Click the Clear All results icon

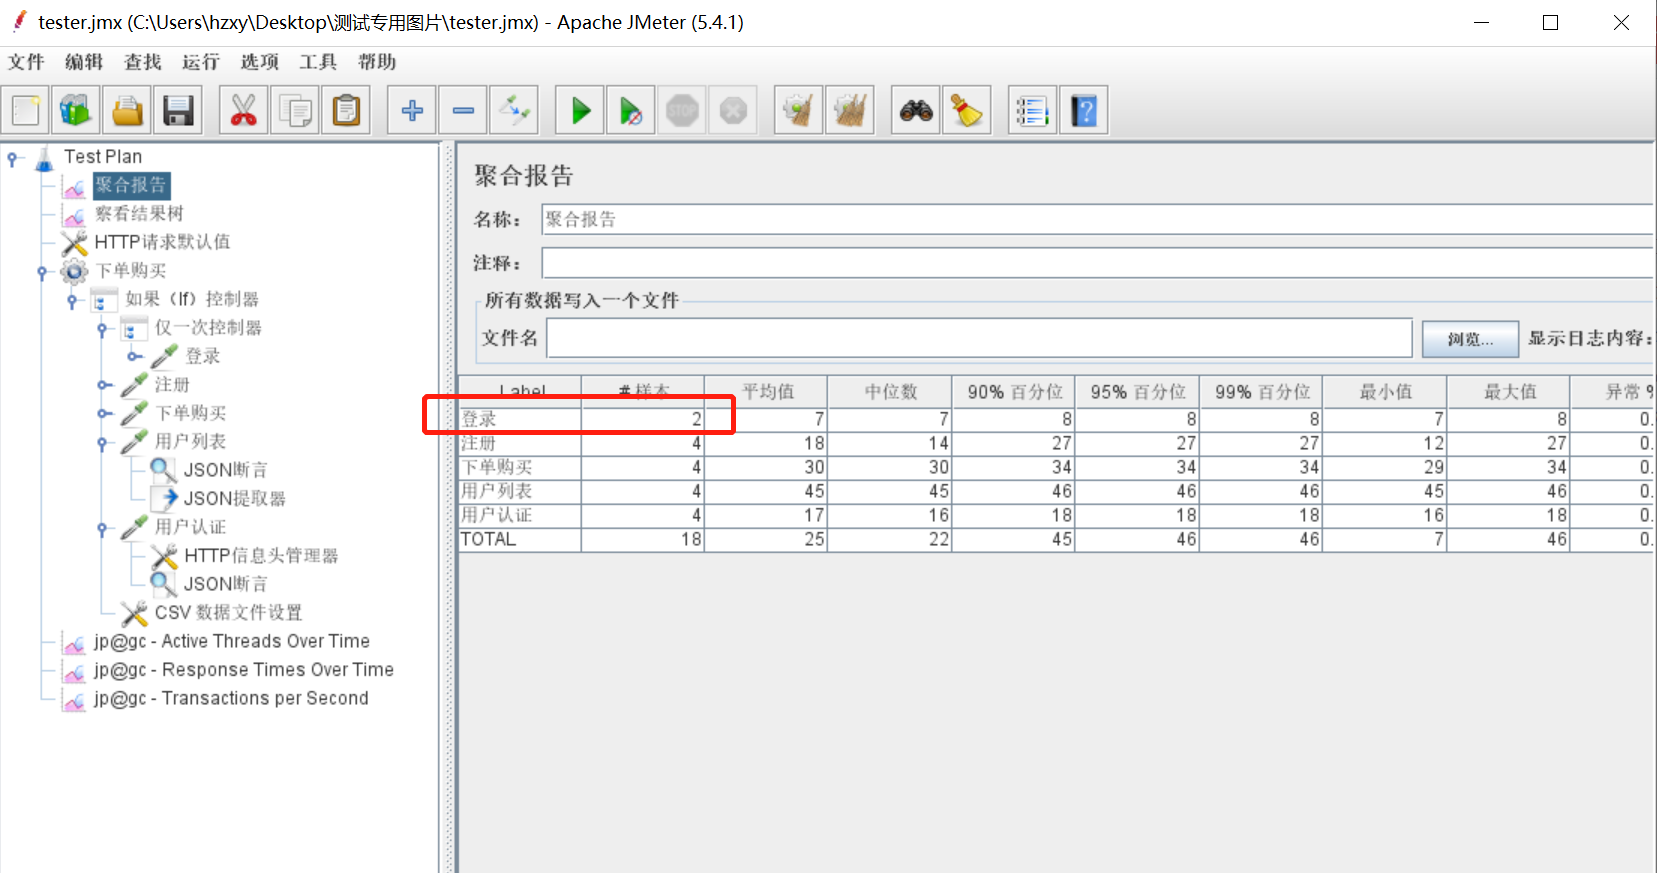pos(850,110)
